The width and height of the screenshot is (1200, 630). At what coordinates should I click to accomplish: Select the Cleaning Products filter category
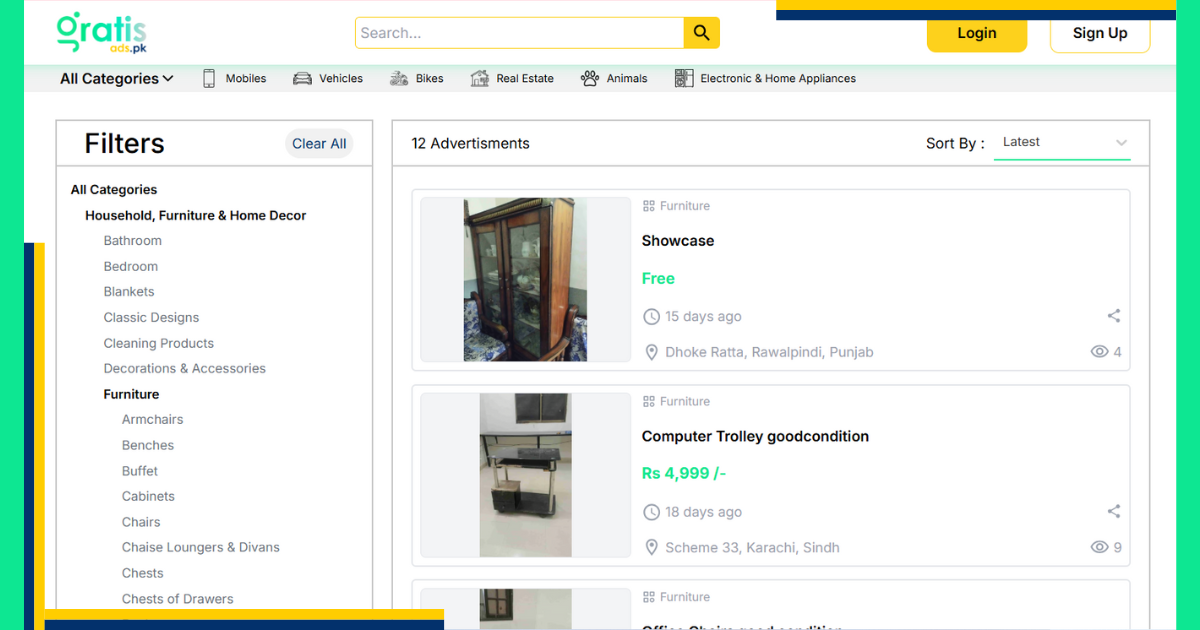tap(159, 343)
